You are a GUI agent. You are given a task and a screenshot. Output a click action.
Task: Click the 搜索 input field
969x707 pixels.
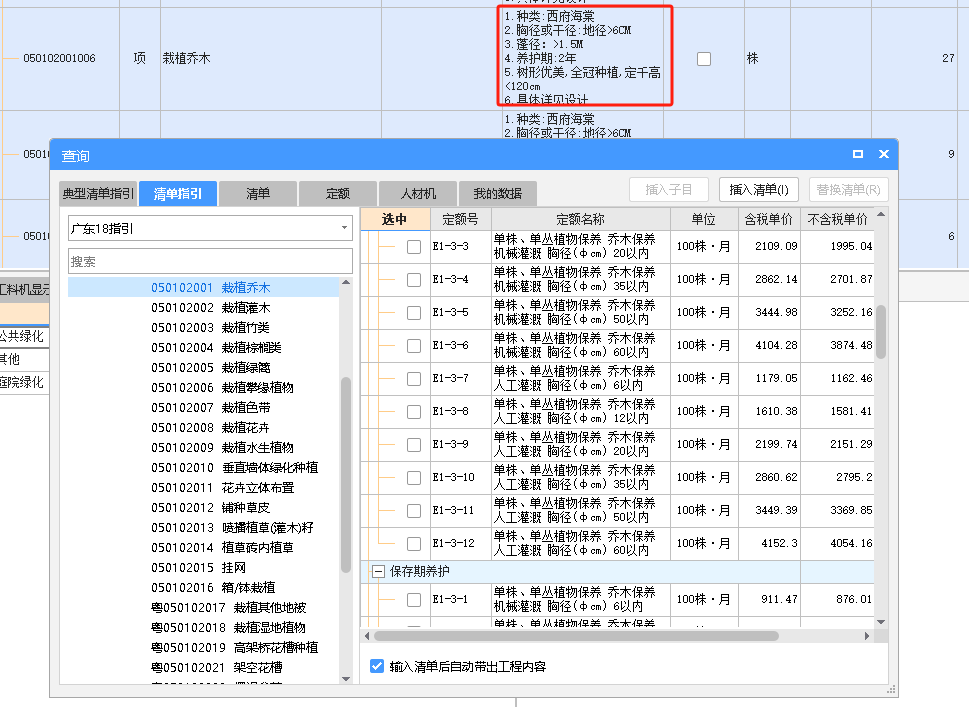click(210, 261)
